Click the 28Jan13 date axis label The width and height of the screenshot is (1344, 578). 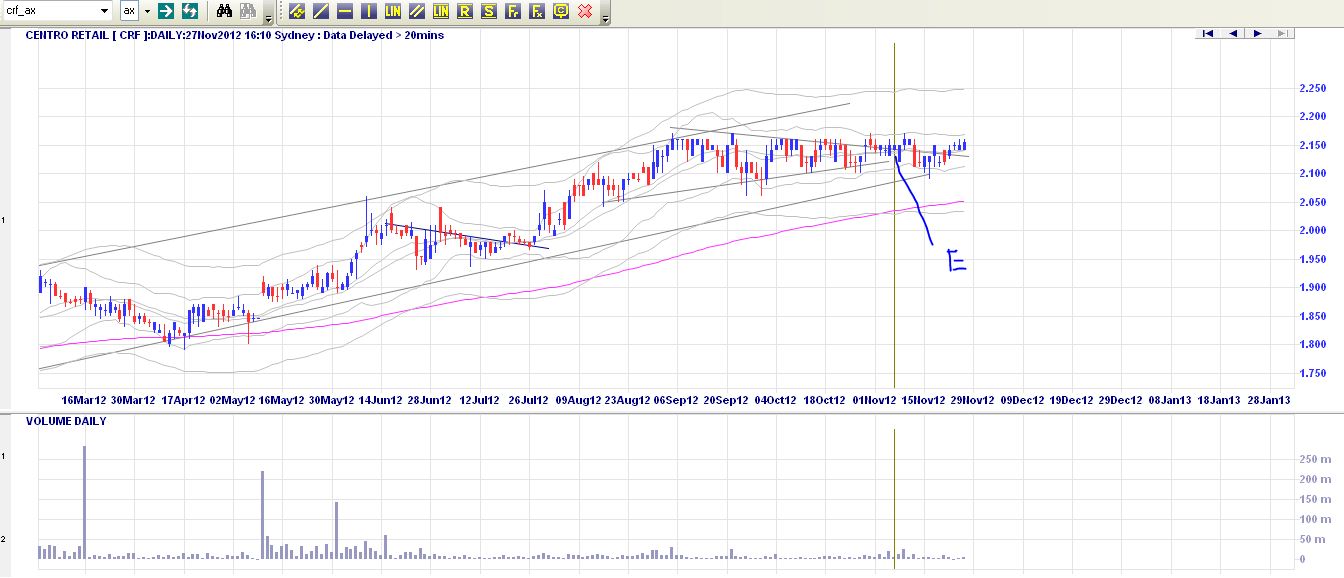tap(1268, 400)
